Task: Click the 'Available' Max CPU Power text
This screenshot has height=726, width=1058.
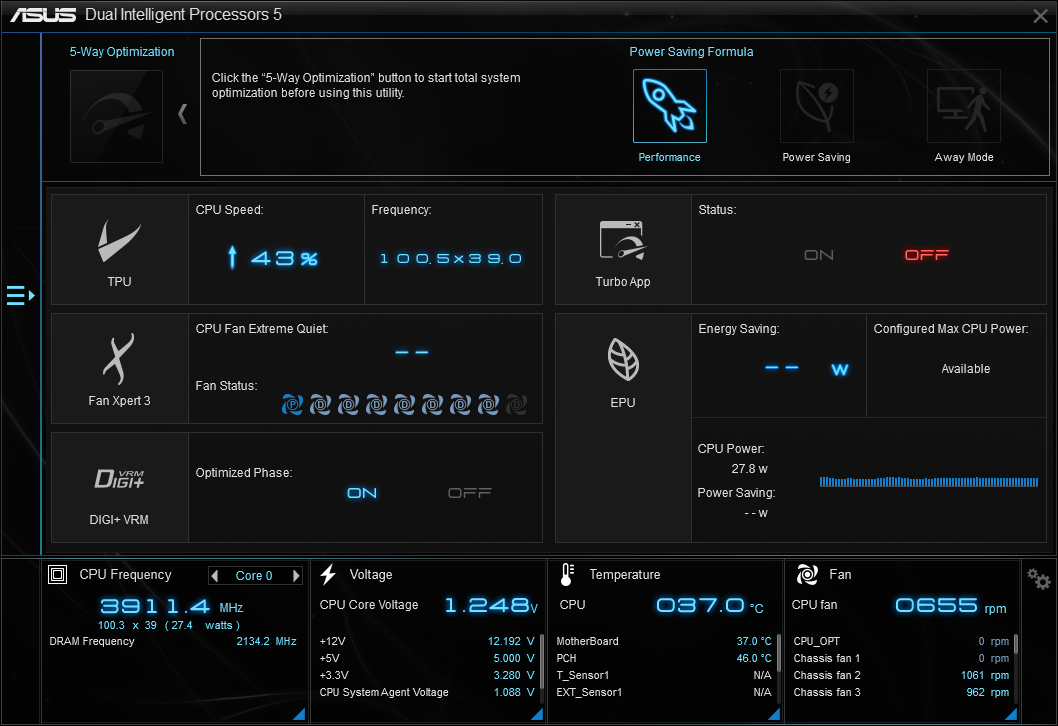Action: pos(966,369)
